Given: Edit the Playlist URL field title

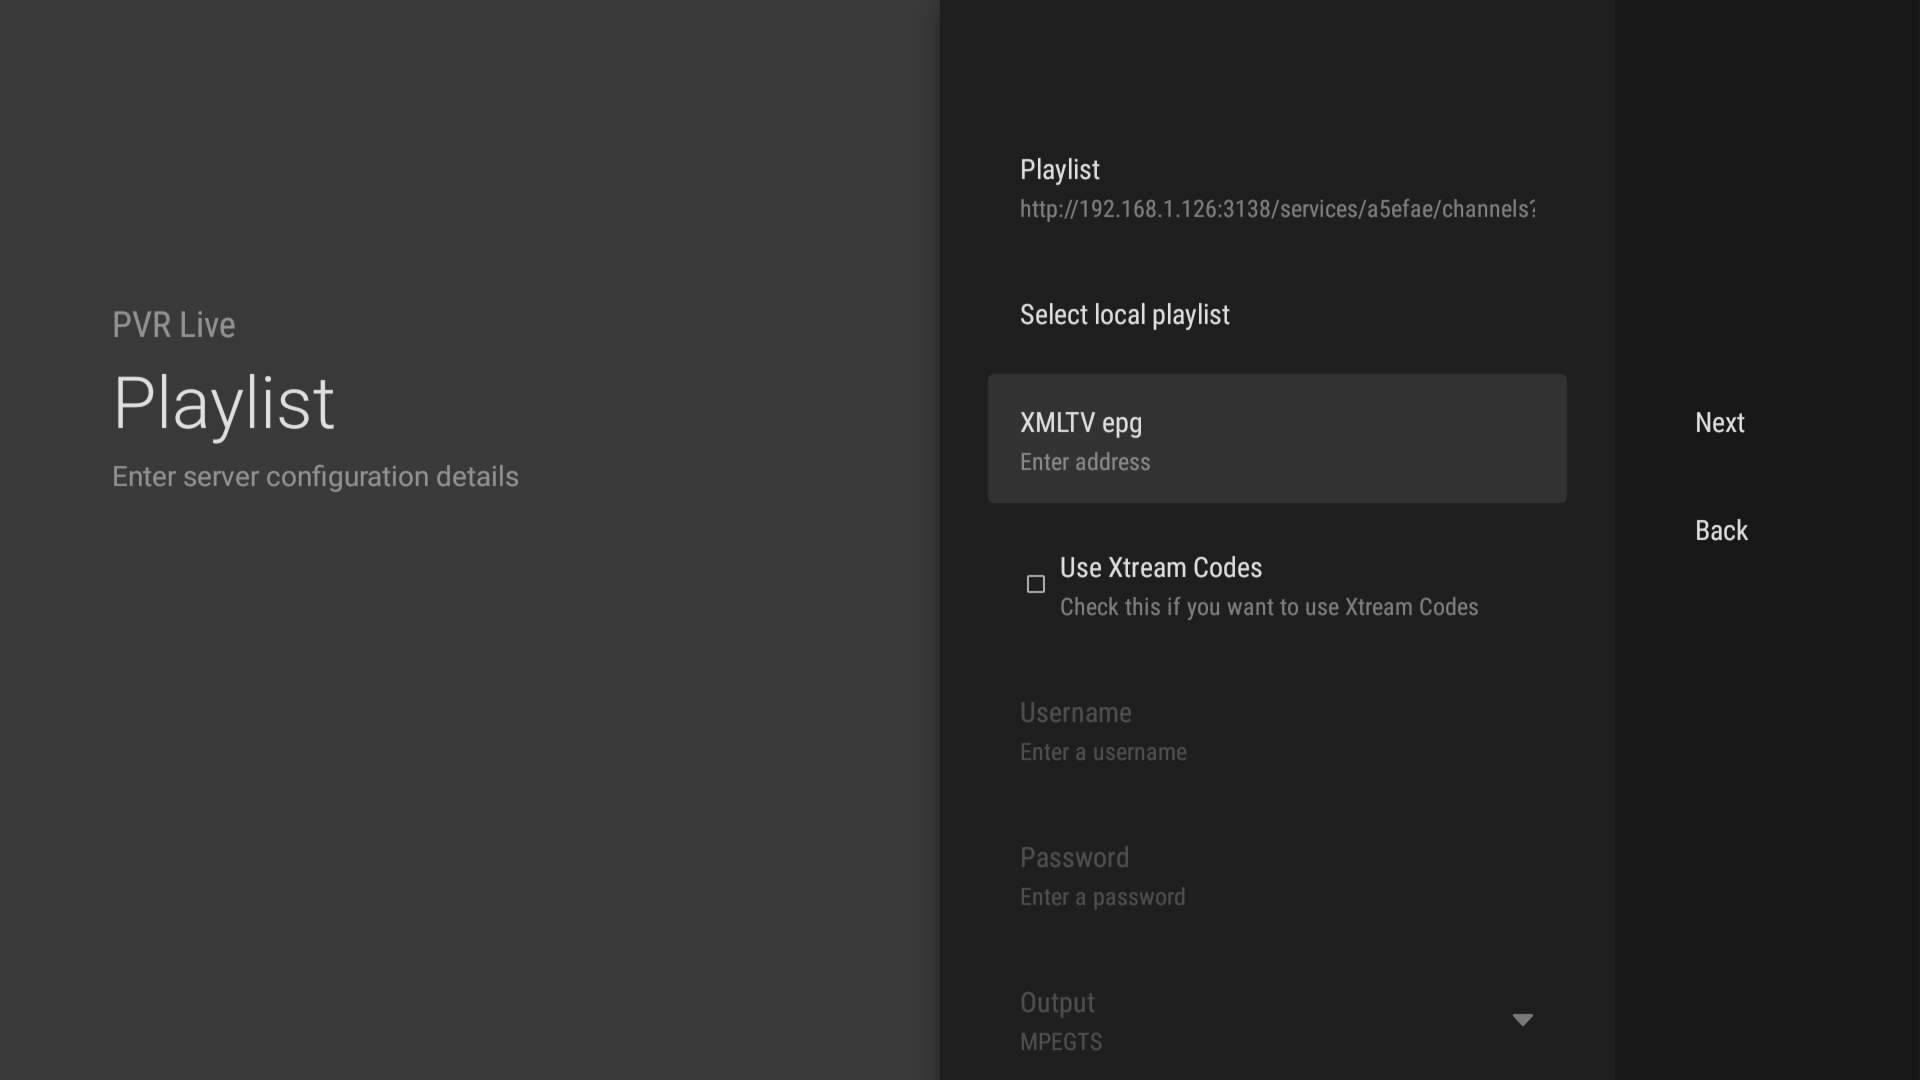Looking at the screenshot, I should pyautogui.click(x=1059, y=170).
